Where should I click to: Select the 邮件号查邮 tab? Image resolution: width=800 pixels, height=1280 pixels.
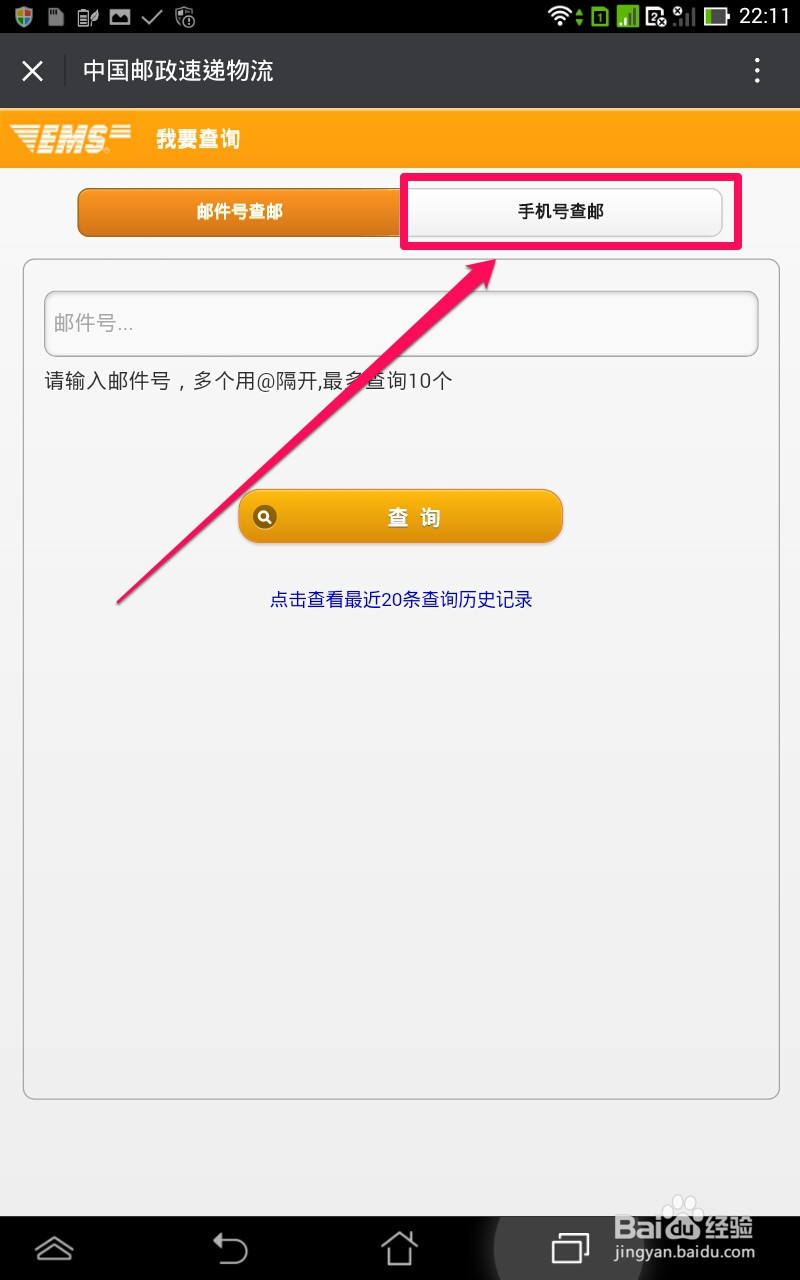[x=239, y=212]
